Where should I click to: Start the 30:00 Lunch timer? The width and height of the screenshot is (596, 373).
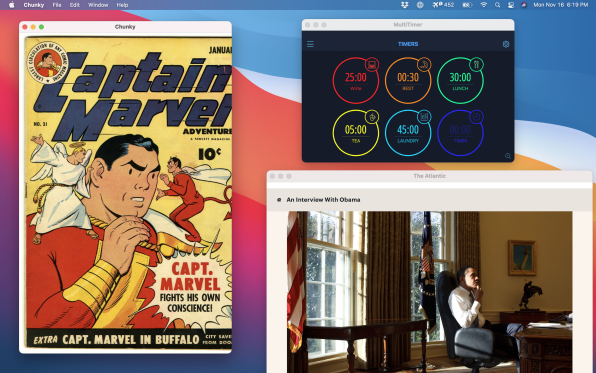pyautogui.click(x=460, y=81)
